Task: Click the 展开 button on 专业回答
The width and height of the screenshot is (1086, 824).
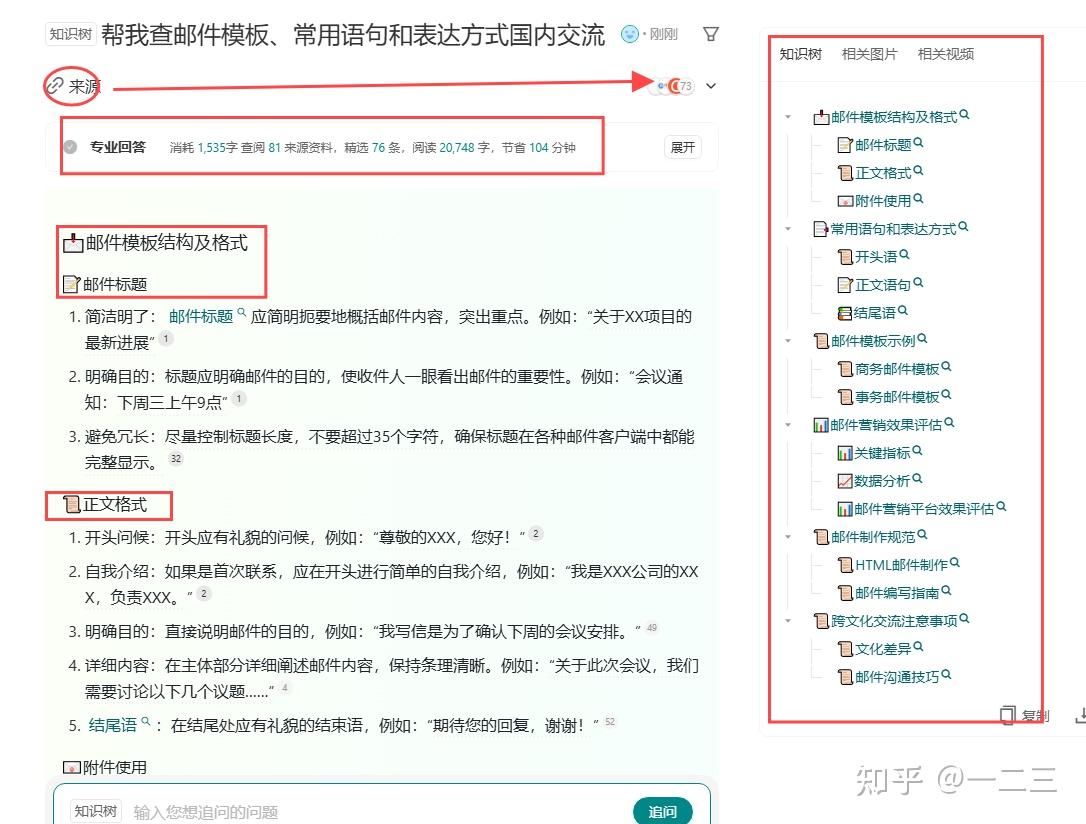Action: (682, 147)
